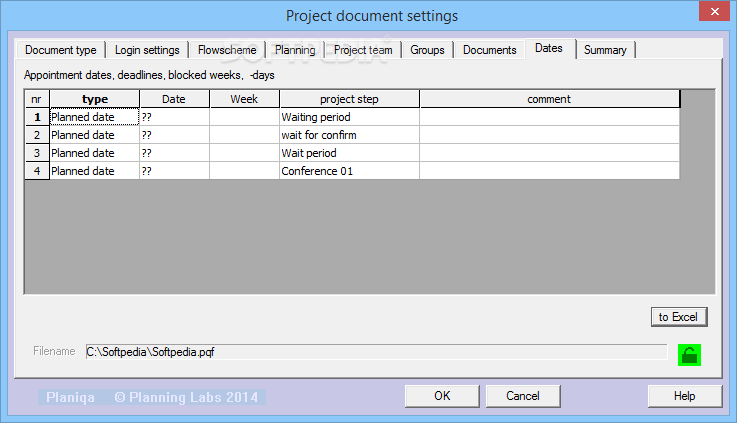Screen dimensions: 737x423
Task: Click the 'Date' column header
Action: pyautogui.click(x=174, y=99)
